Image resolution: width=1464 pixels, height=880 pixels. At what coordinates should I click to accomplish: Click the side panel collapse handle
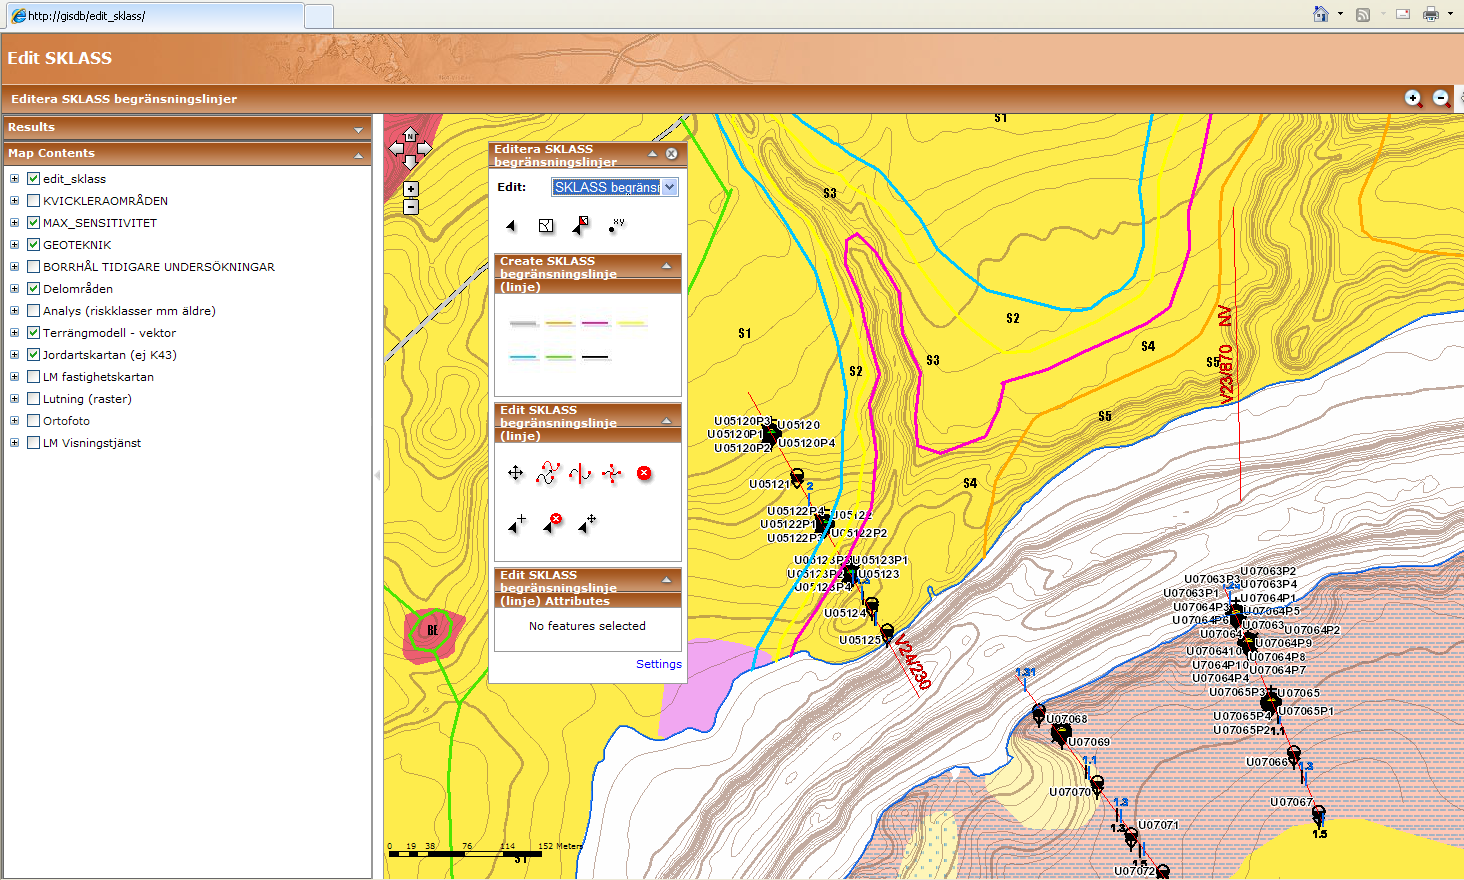(377, 475)
